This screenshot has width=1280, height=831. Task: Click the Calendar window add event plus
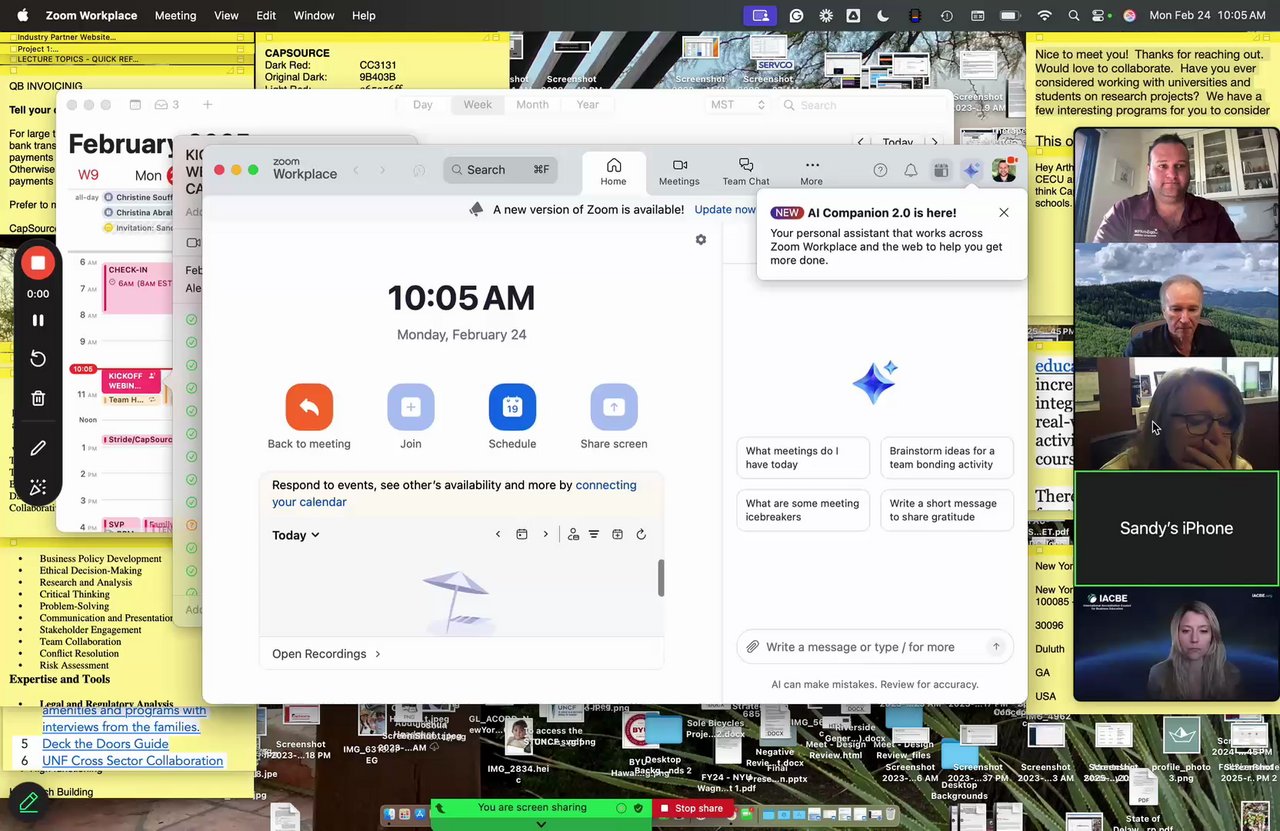[x=208, y=105]
